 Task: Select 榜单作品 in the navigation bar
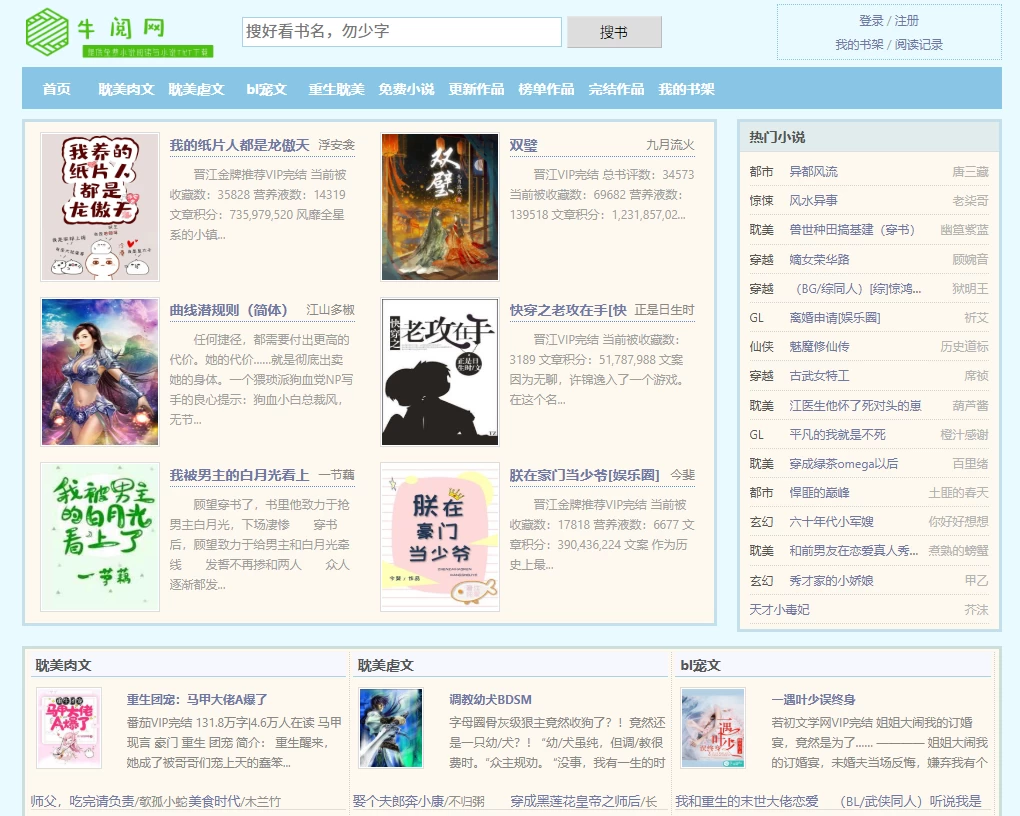tap(546, 89)
